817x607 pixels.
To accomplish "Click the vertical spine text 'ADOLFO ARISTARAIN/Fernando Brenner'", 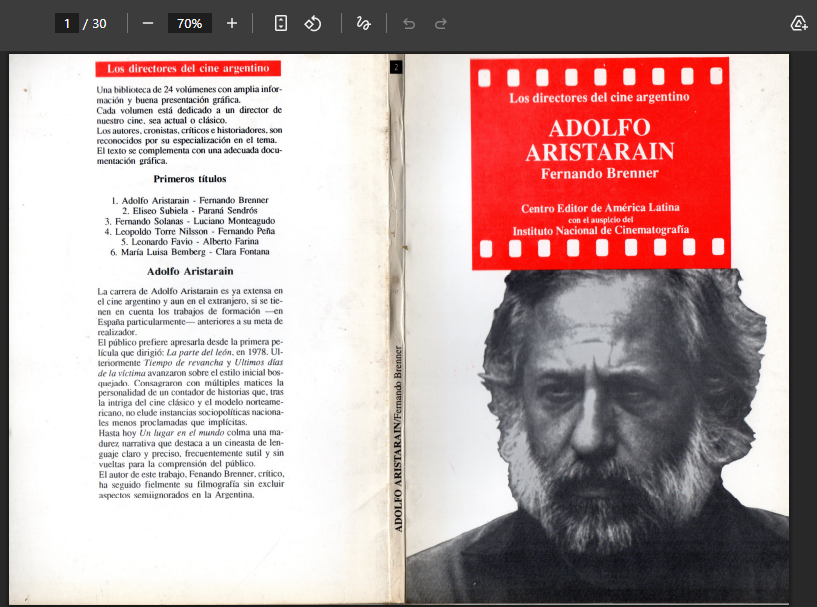I will pyautogui.click(x=398, y=439).
